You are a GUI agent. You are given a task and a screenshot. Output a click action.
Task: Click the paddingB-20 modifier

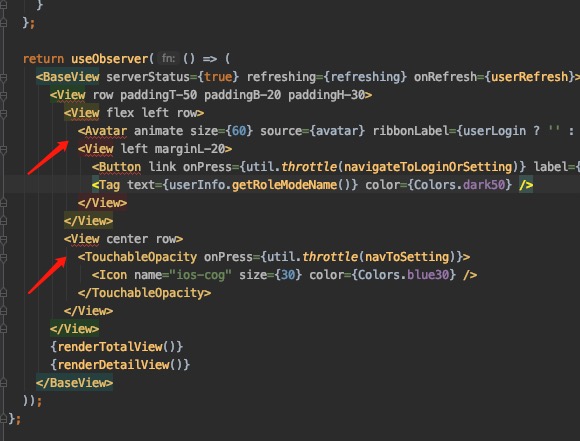tap(242, 95)
